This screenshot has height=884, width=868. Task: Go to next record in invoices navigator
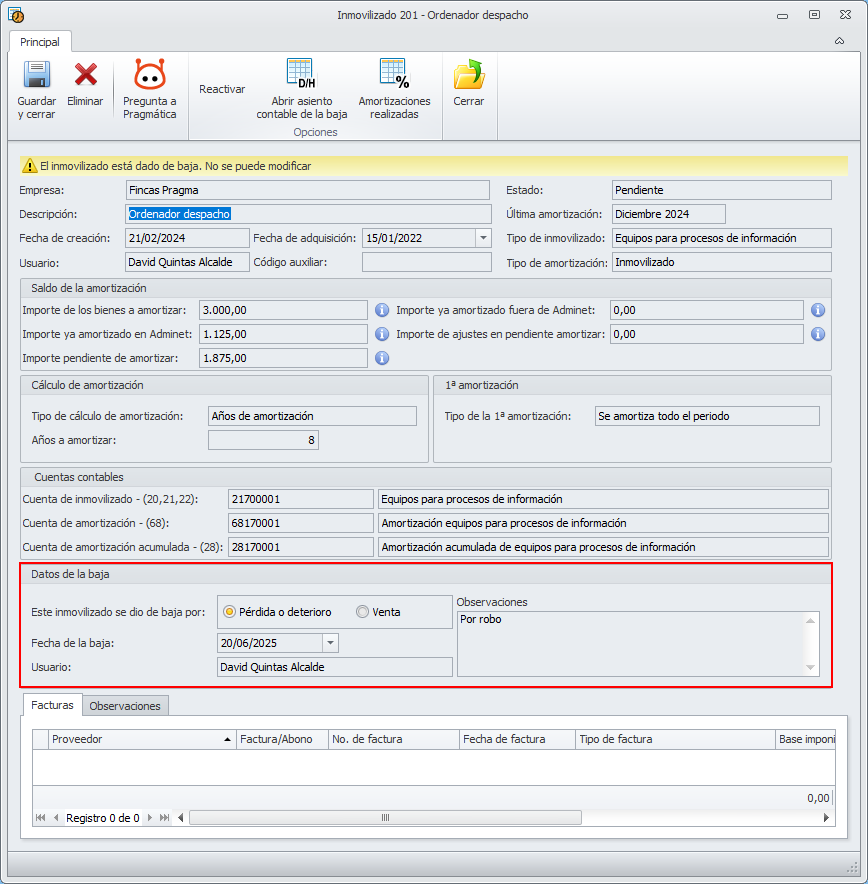click(x=149, y=817)
